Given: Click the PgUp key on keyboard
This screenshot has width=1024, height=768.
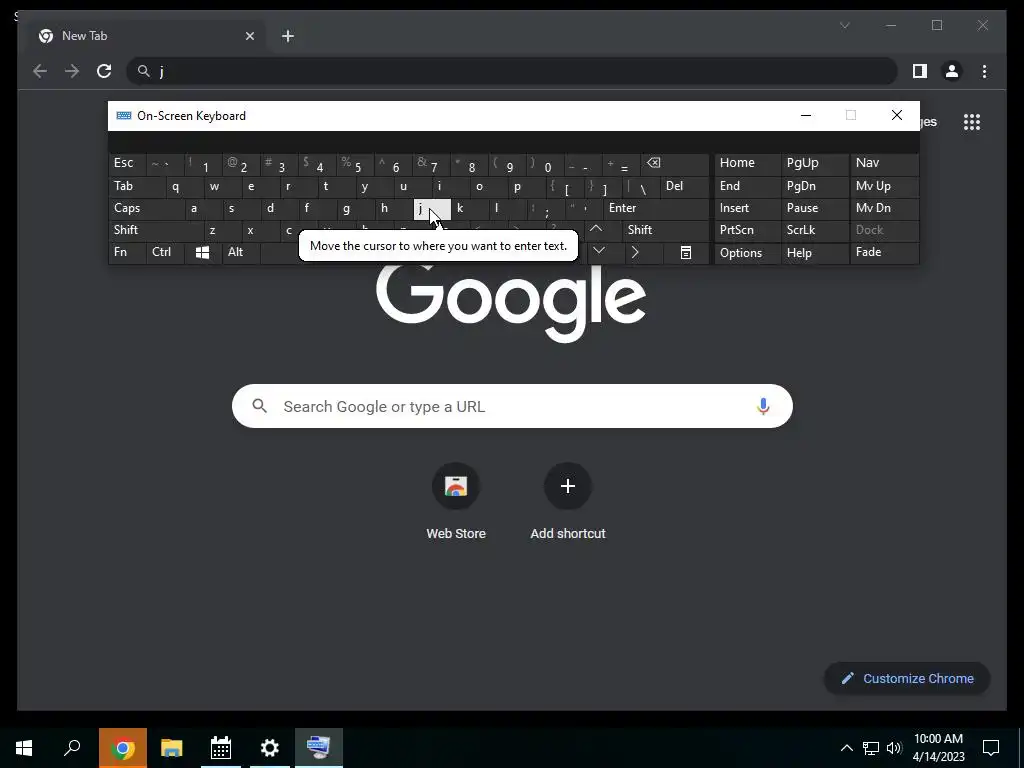Looking at the screenshot, I should click(x=814, y=164).
